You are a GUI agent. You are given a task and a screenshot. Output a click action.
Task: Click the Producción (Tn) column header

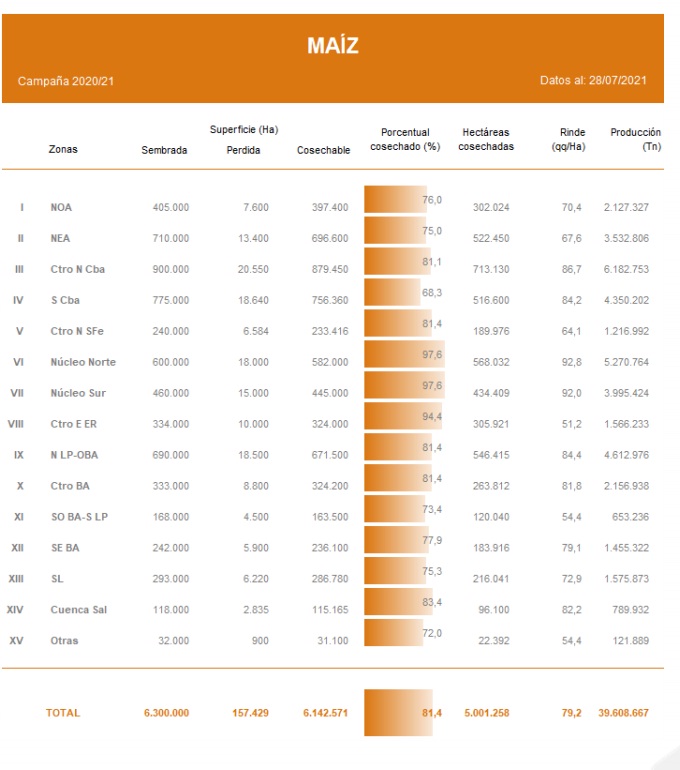pos(635,139)
